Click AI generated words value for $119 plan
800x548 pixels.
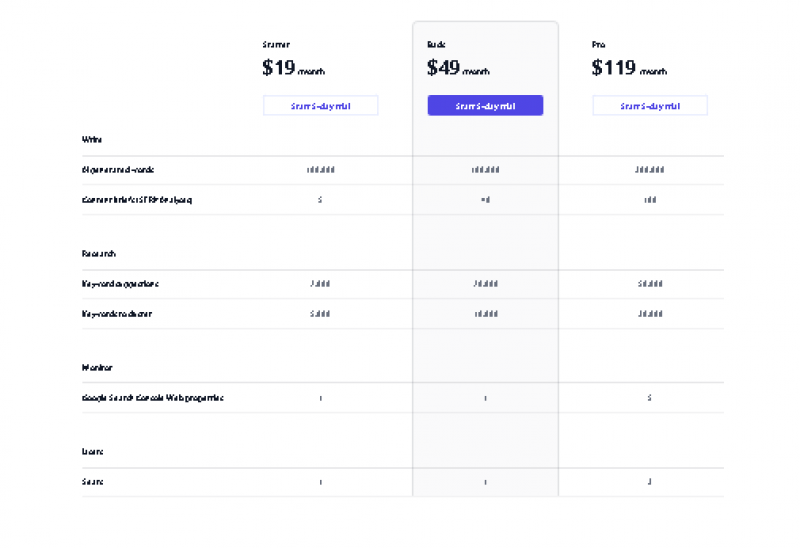649,169
